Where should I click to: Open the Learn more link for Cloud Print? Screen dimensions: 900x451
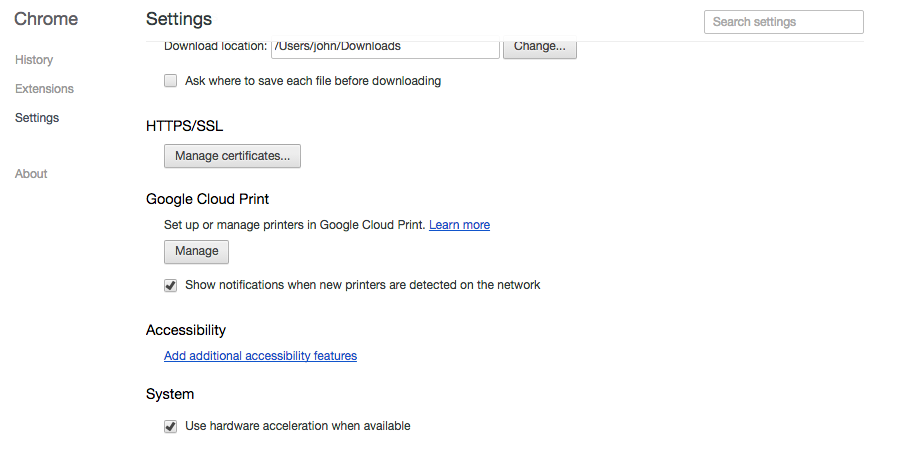tap(459, 225)
